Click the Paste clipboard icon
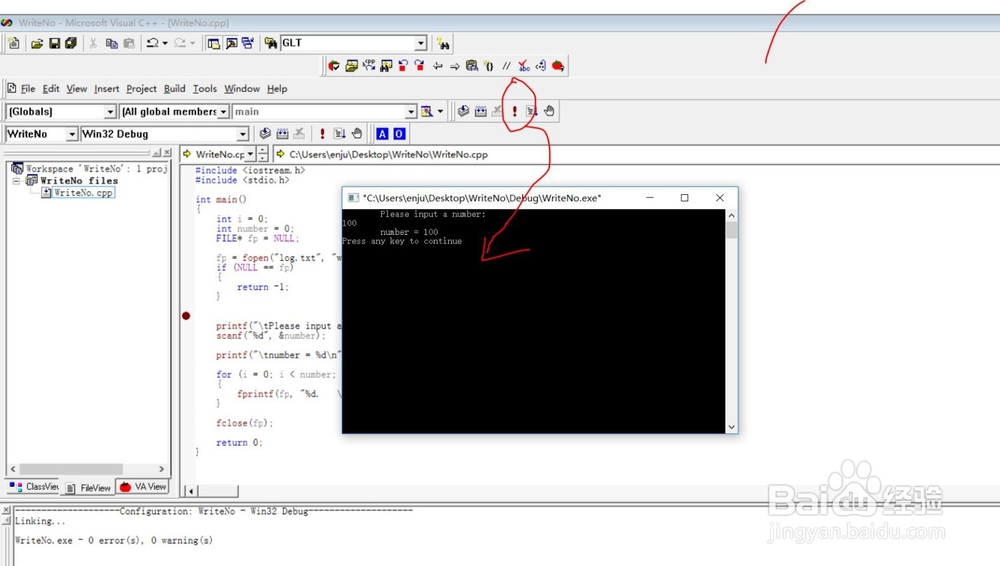 click(129, 43)
